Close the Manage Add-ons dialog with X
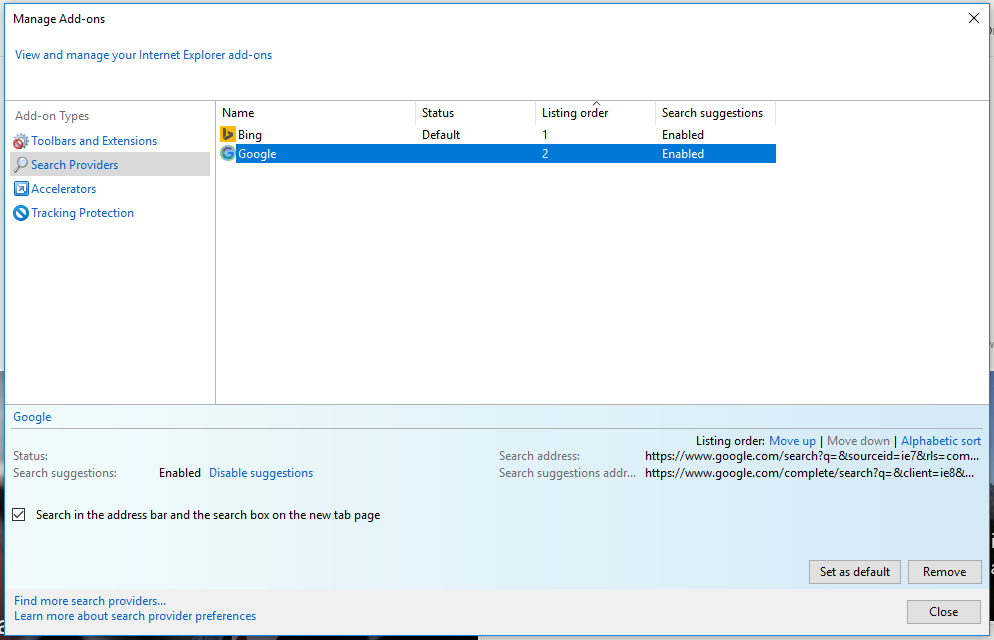Viewport: 994px width, 640px height. point(974,18)
